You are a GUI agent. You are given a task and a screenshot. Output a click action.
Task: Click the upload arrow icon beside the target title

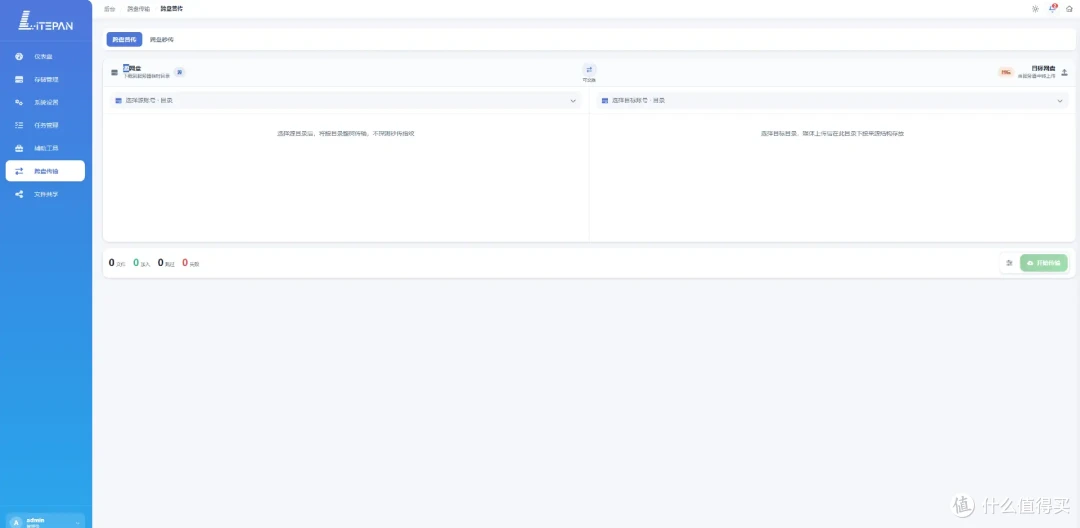1064,72
